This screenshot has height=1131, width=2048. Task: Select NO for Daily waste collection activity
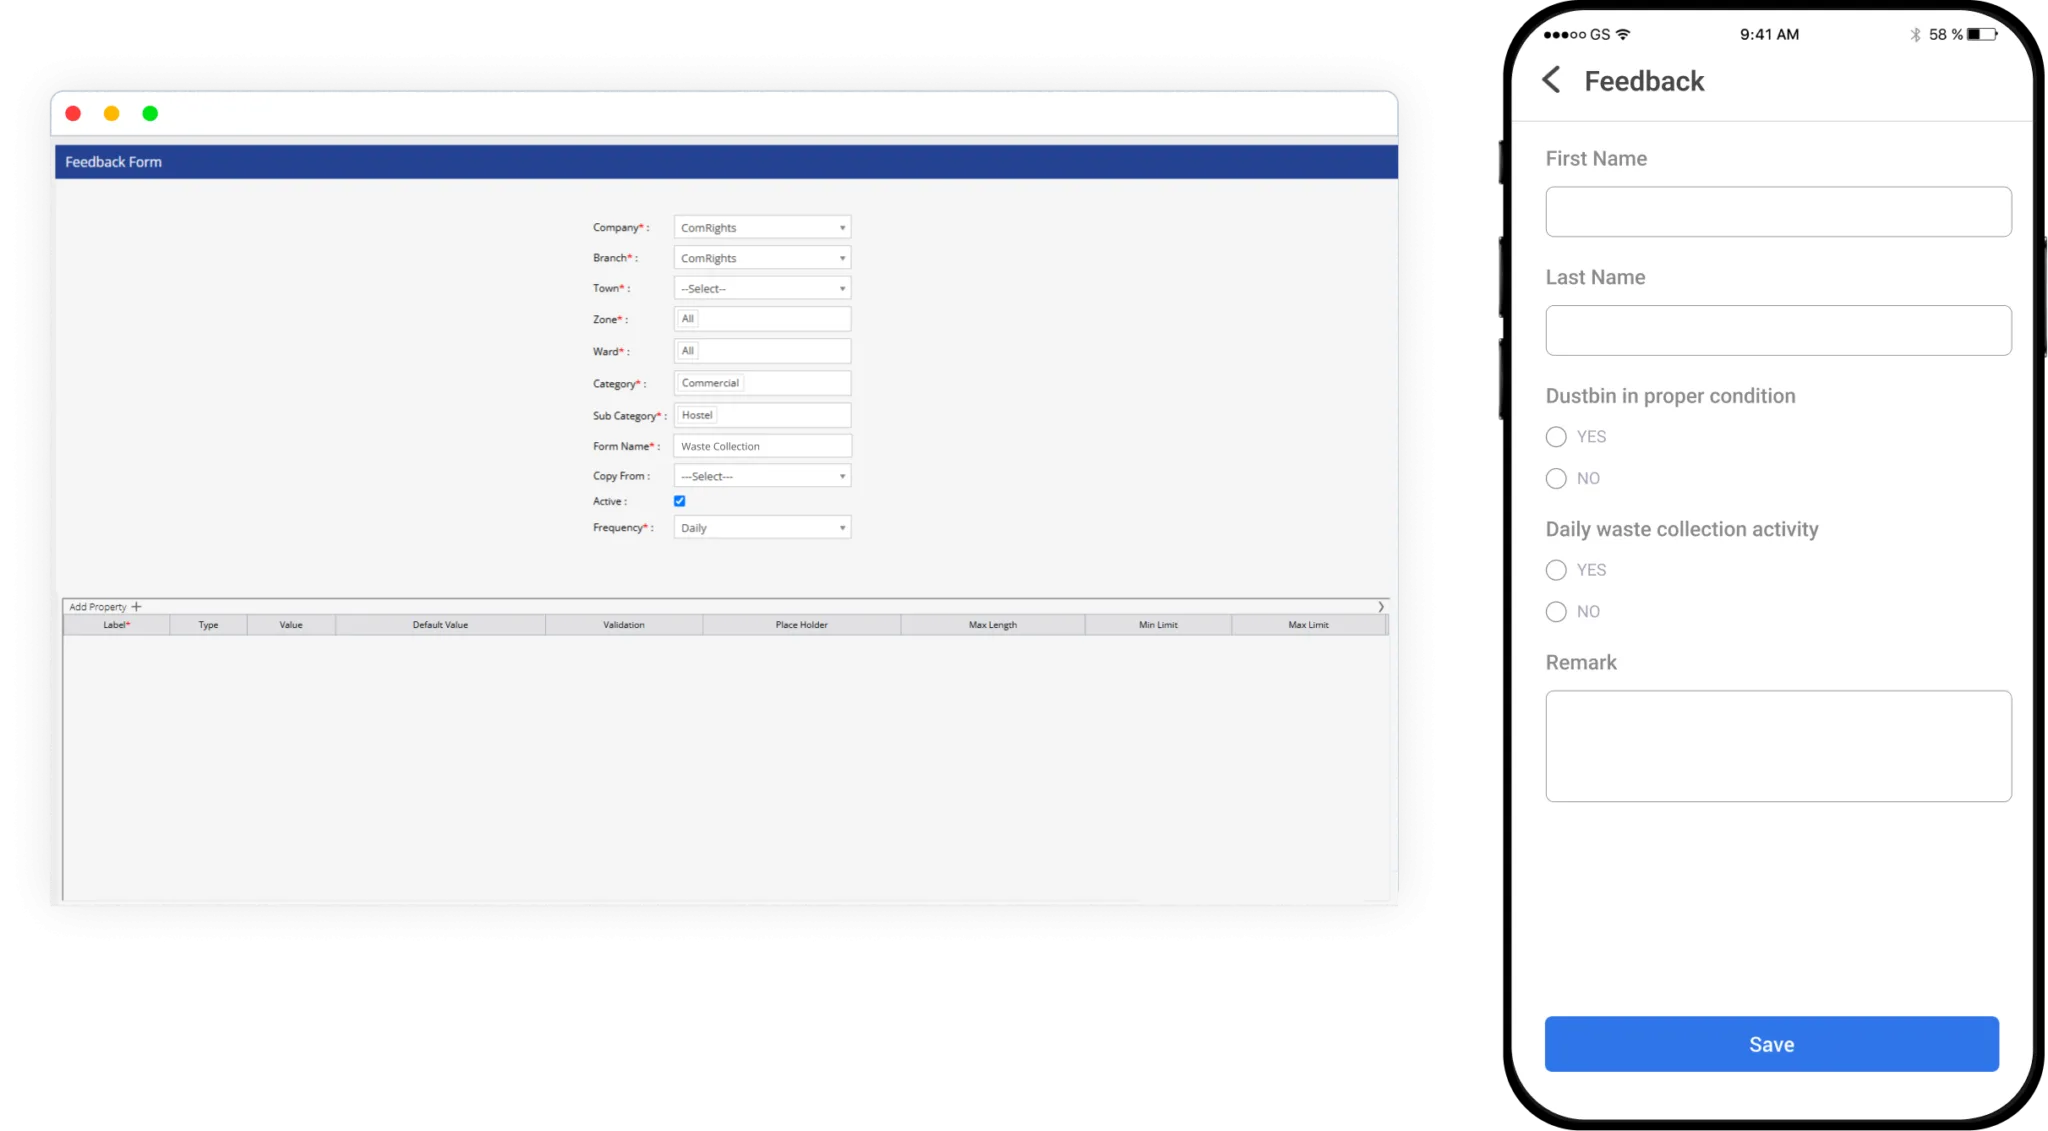coord(1556,612)
